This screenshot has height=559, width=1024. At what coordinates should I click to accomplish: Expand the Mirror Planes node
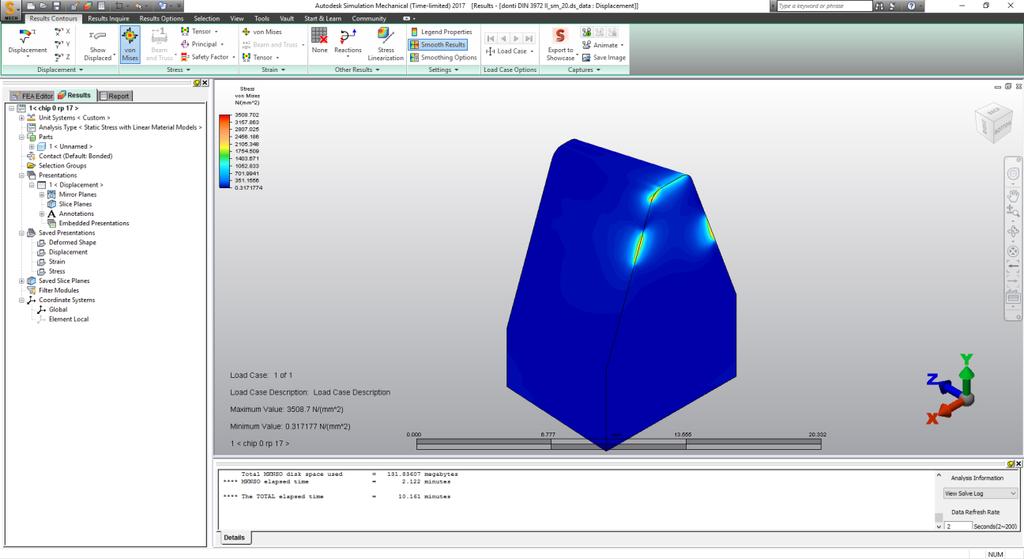[x=42, y=195]
